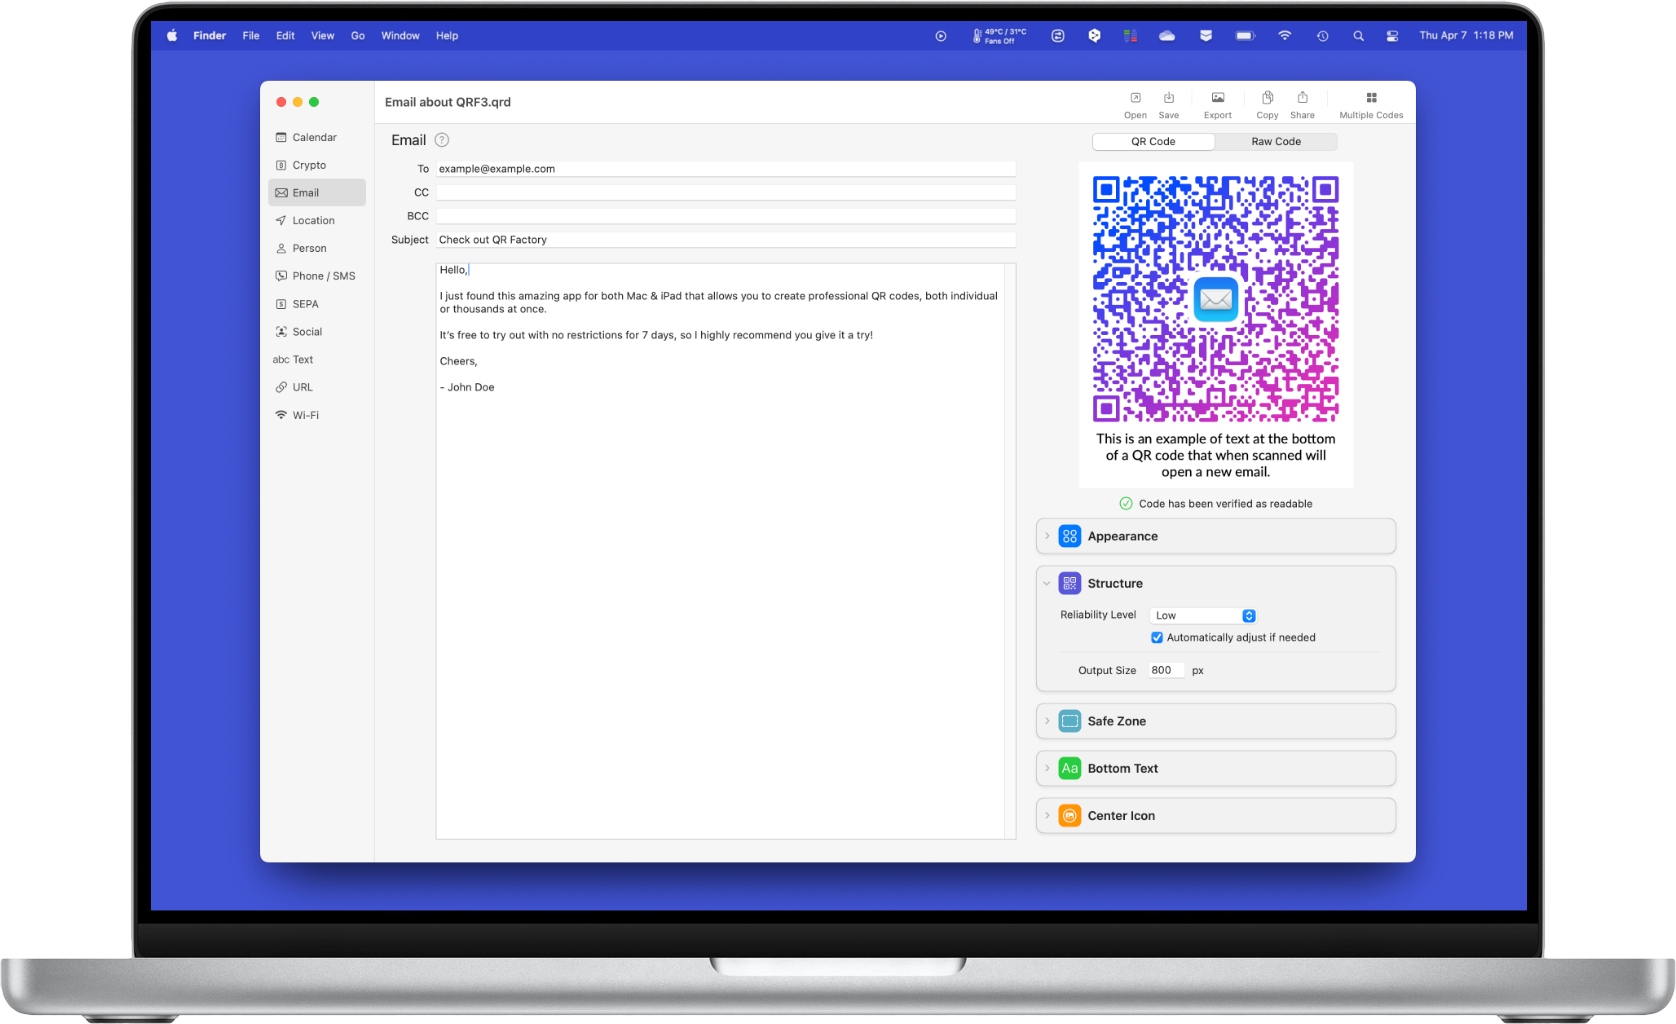Open the View menu

pos(323,36)
